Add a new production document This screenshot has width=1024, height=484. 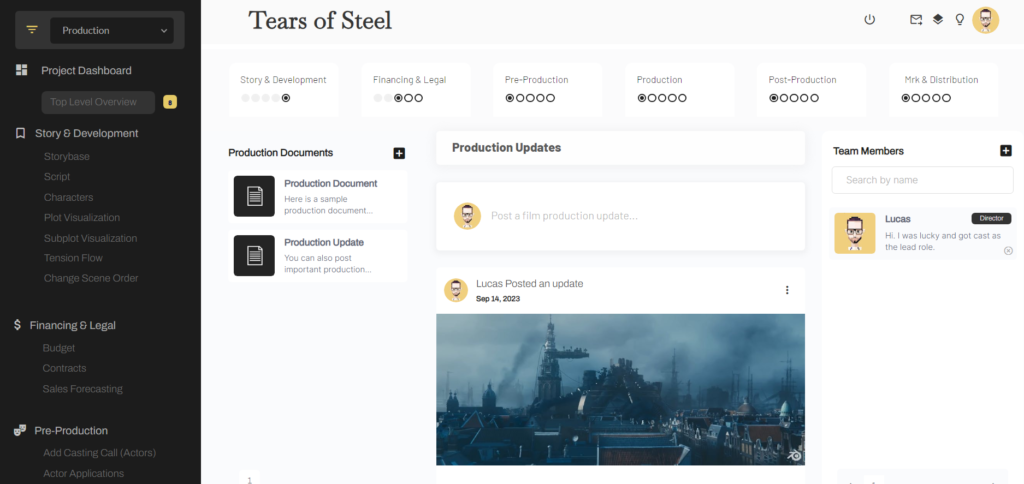tap(399, 153)
